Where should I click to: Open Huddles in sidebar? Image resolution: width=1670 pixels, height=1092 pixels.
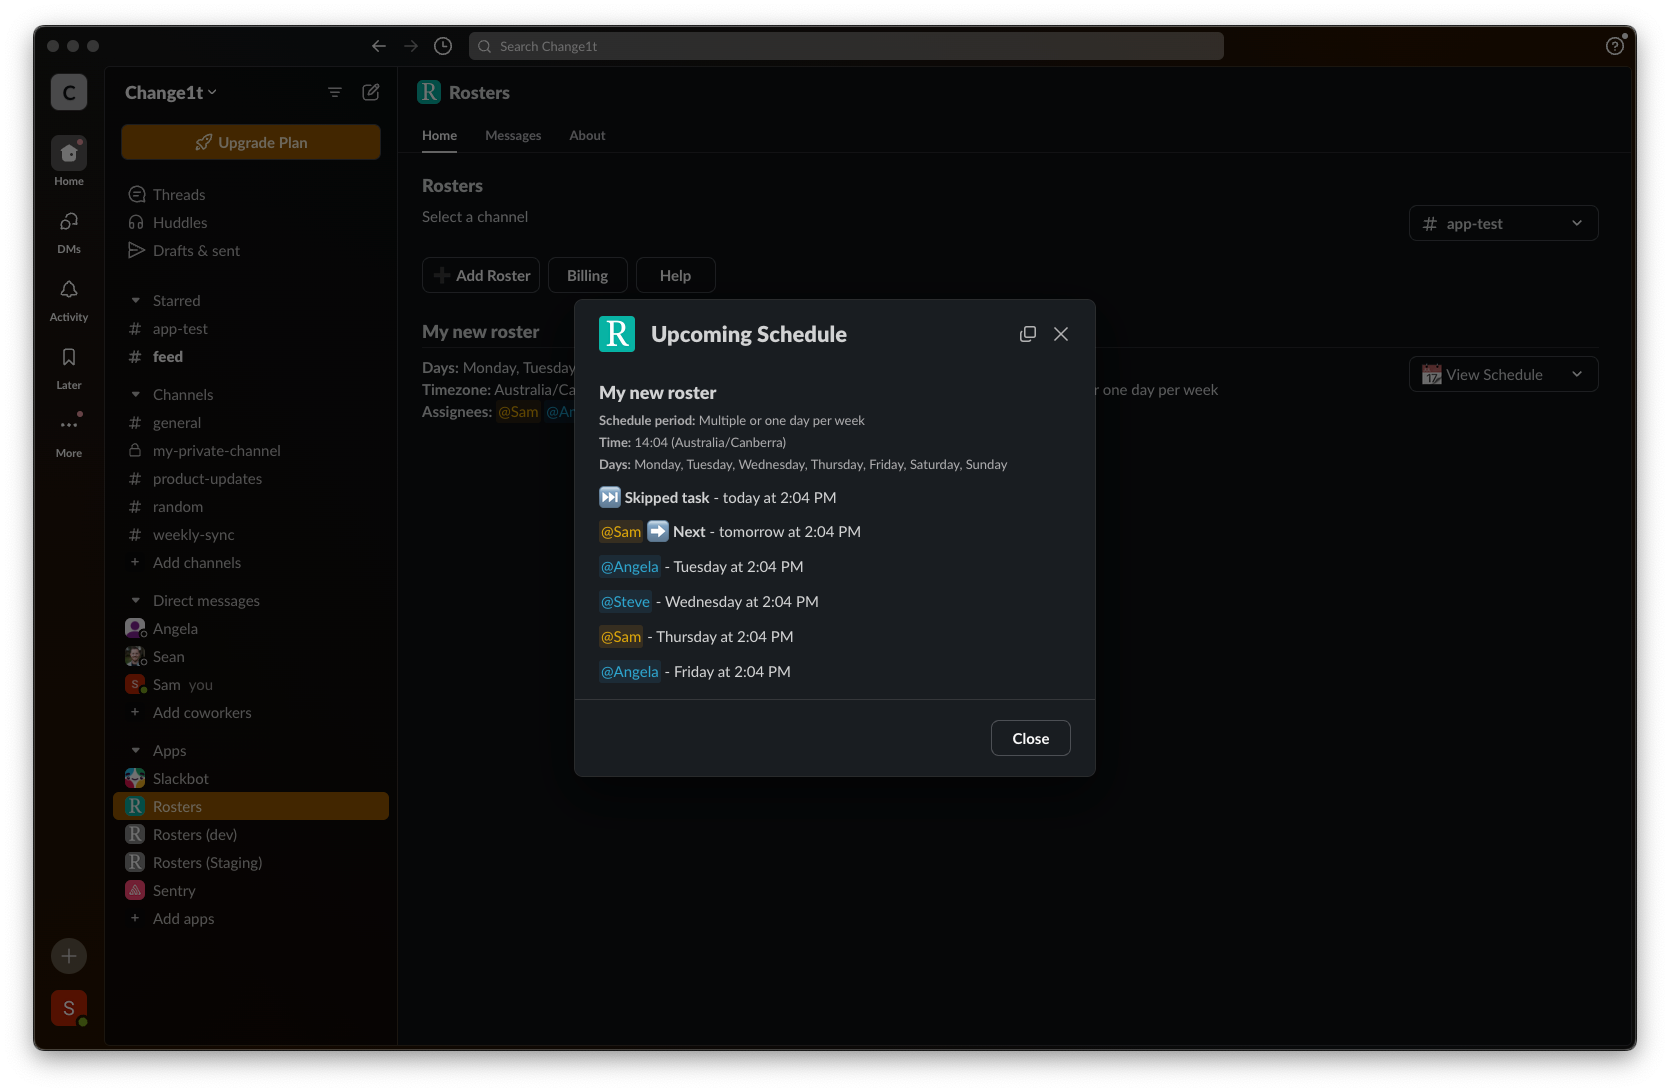[x=251, y=222]
